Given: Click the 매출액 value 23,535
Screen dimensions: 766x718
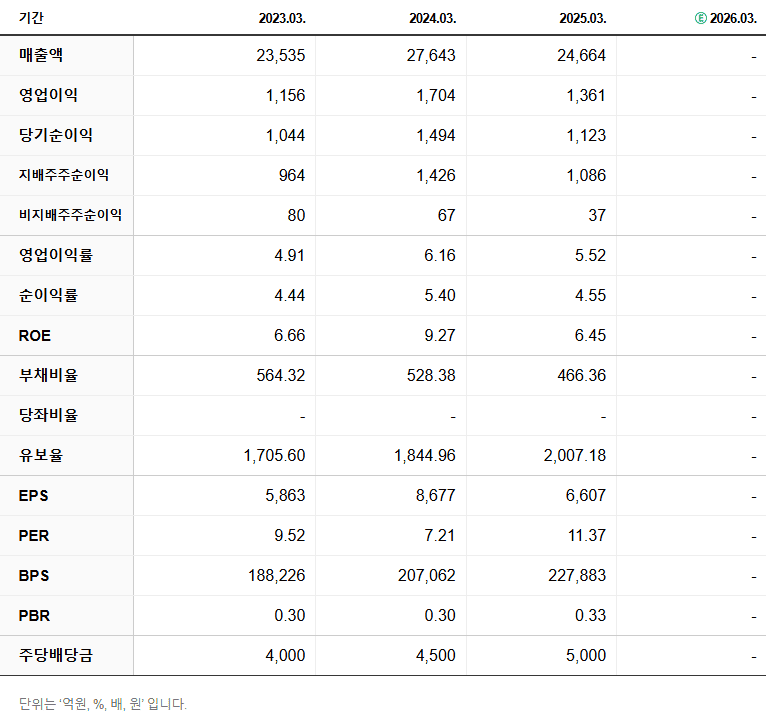Looking at the screenshot, I should click(281, 56).
